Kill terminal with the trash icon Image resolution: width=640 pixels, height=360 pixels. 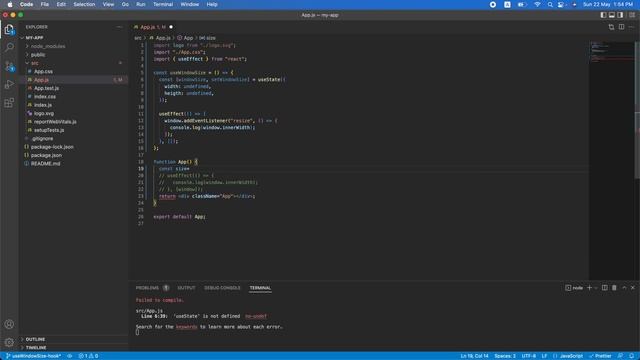pyautogui.click(x=614, y=288)
